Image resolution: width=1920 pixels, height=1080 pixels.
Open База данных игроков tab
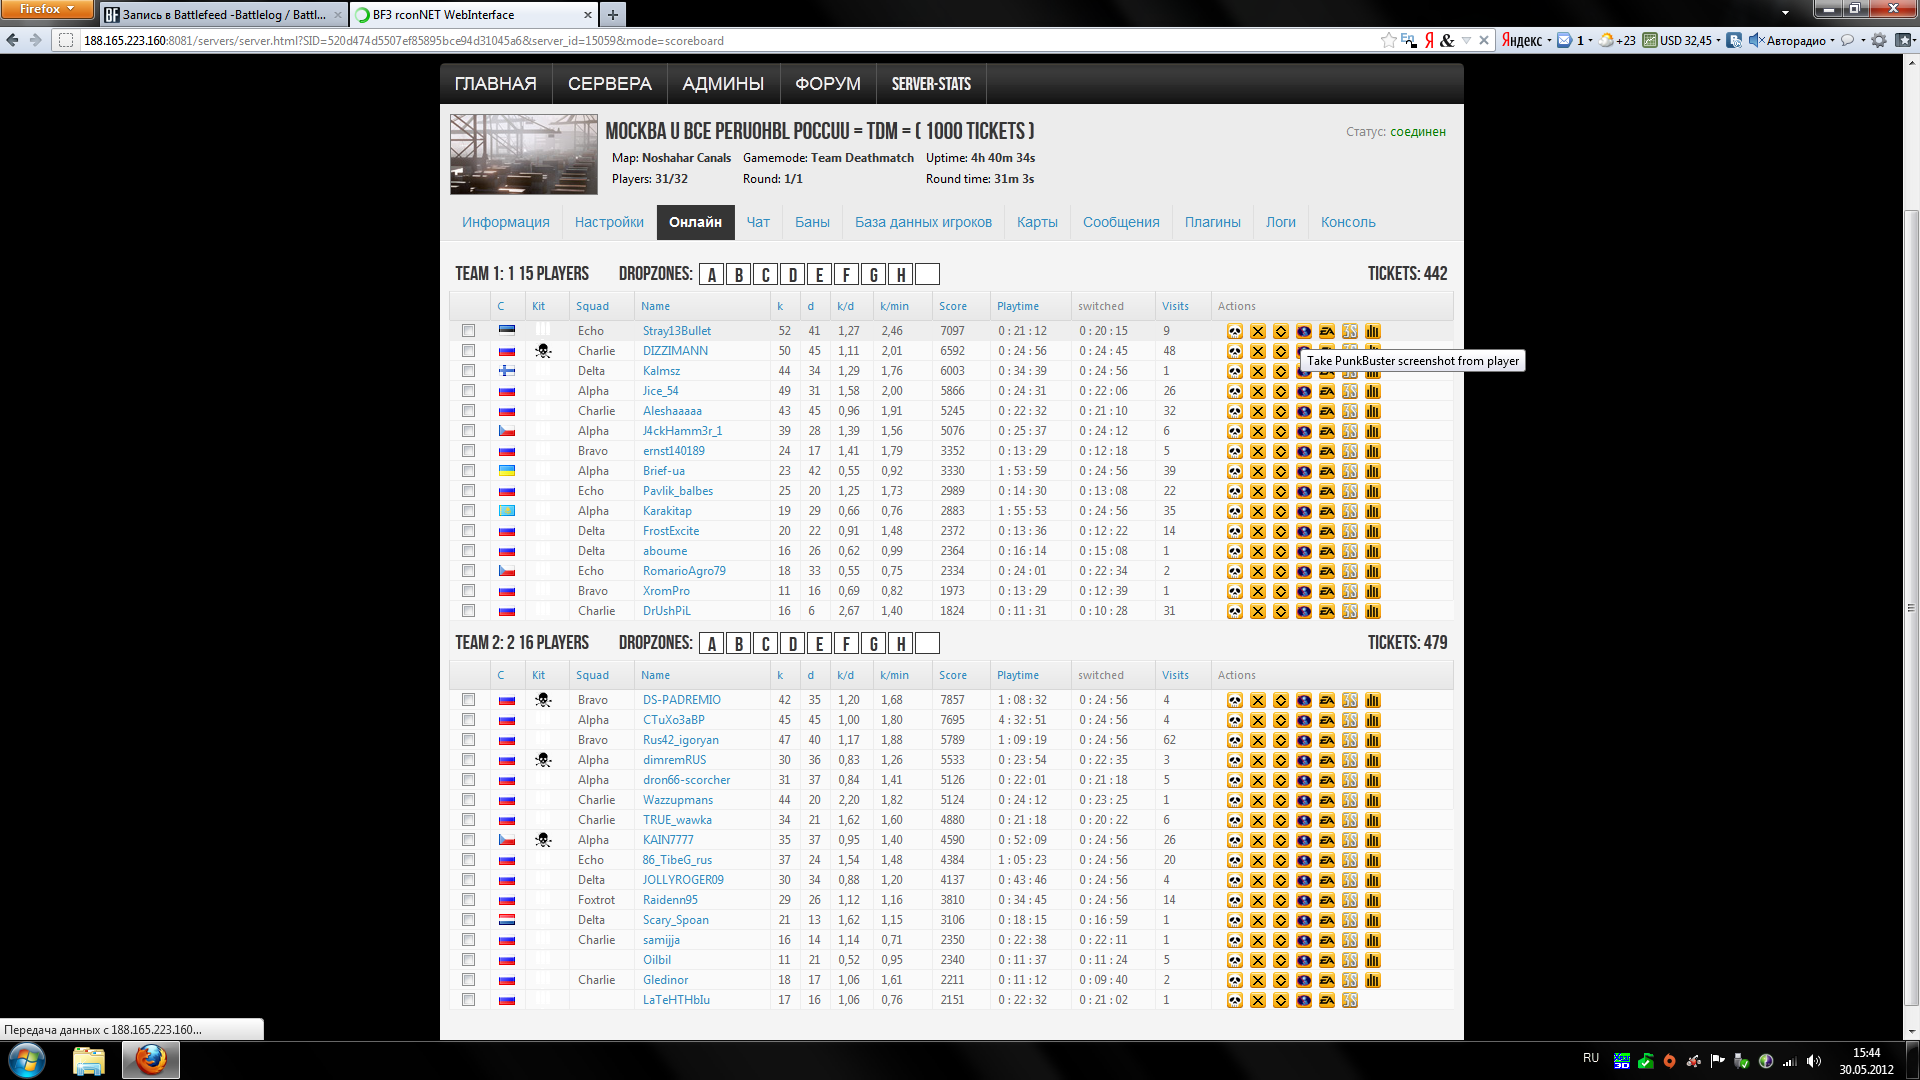[923, 222]
